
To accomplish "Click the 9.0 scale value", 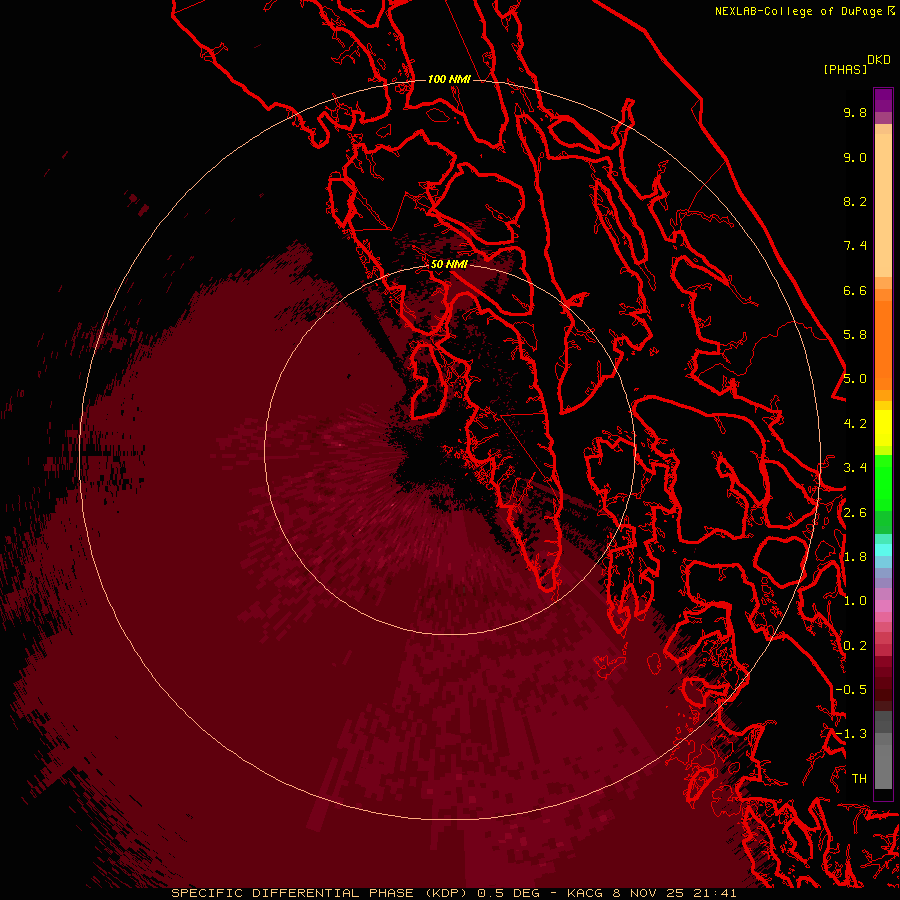I will [x=855, y=157].
